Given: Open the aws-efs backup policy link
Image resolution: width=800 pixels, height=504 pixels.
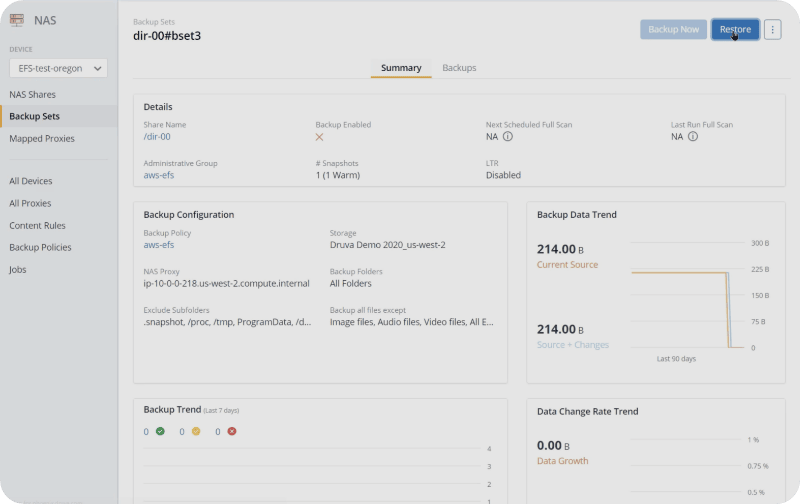Looking at the screenshot, I should [x=160, y=244].
